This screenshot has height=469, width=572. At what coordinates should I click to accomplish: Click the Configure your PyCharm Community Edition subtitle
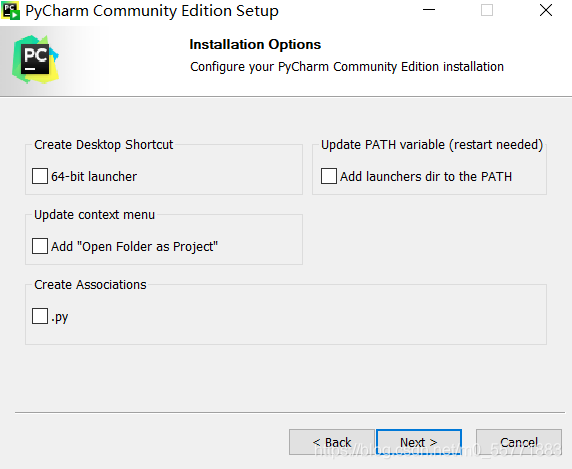[x=347, y=67]
